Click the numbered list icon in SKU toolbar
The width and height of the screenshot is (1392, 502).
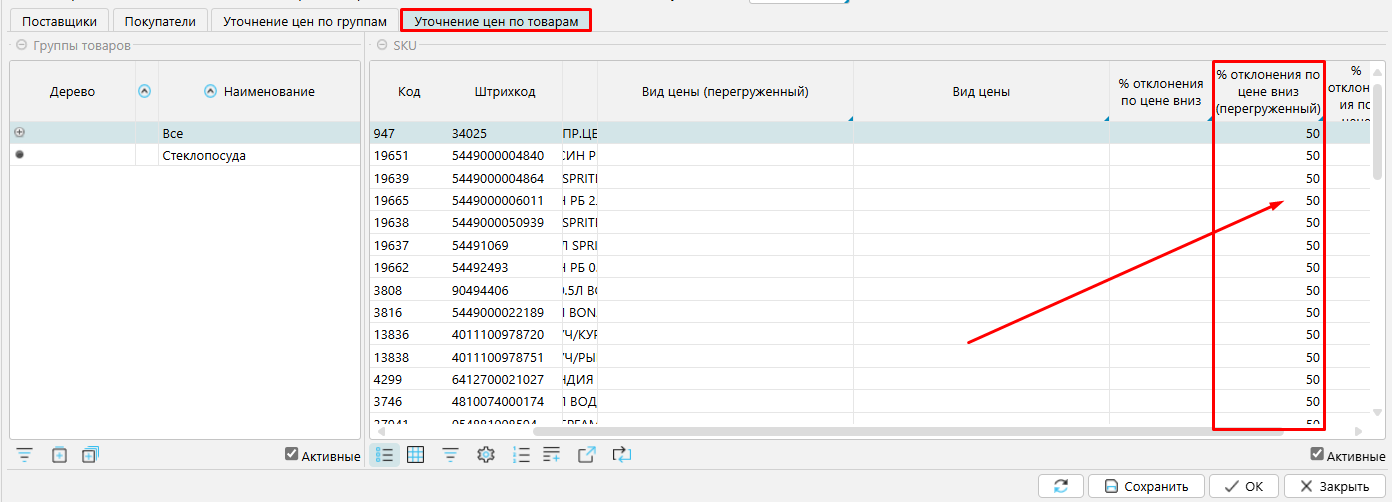point(520,455)
